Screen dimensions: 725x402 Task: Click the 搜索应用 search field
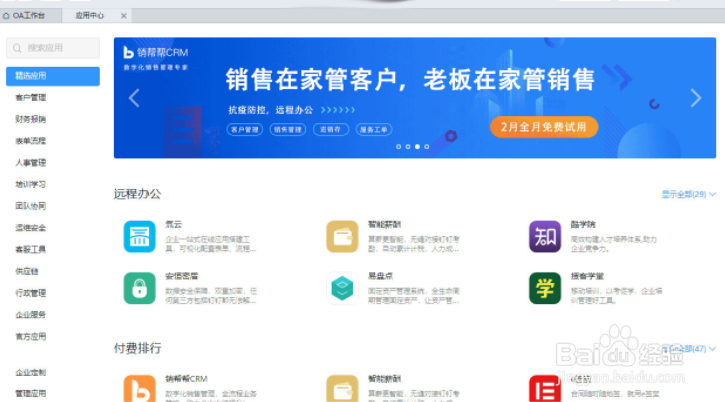point(53,48)
